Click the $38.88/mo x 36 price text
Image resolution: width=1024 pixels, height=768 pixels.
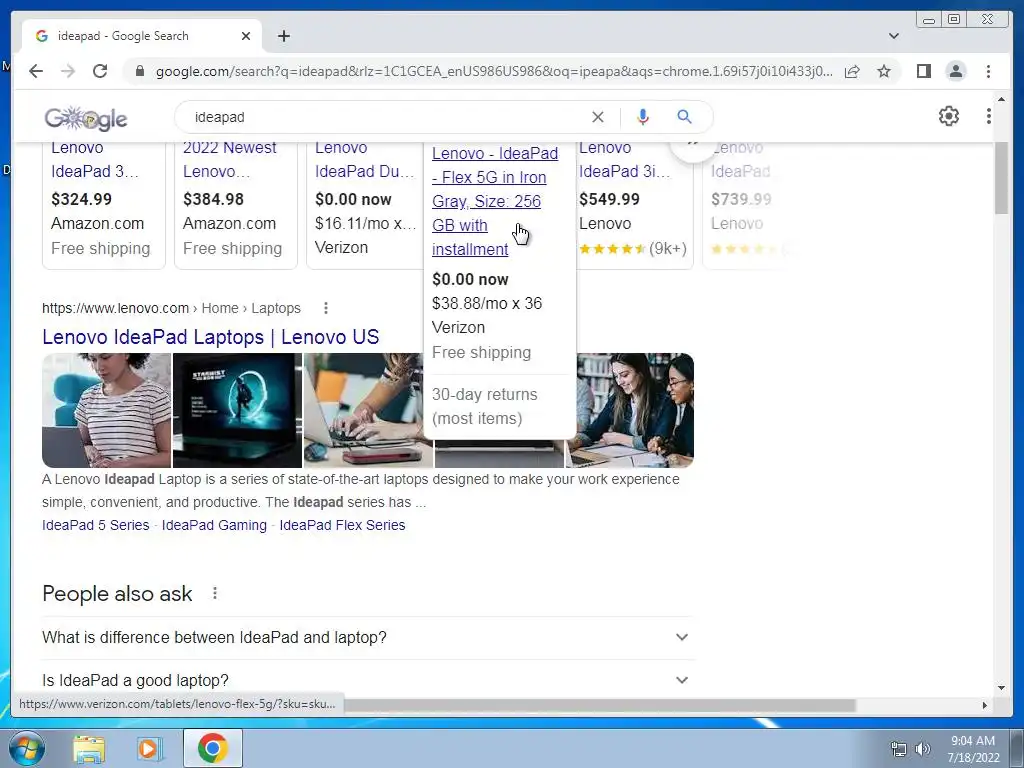click(x=487, y=304)
